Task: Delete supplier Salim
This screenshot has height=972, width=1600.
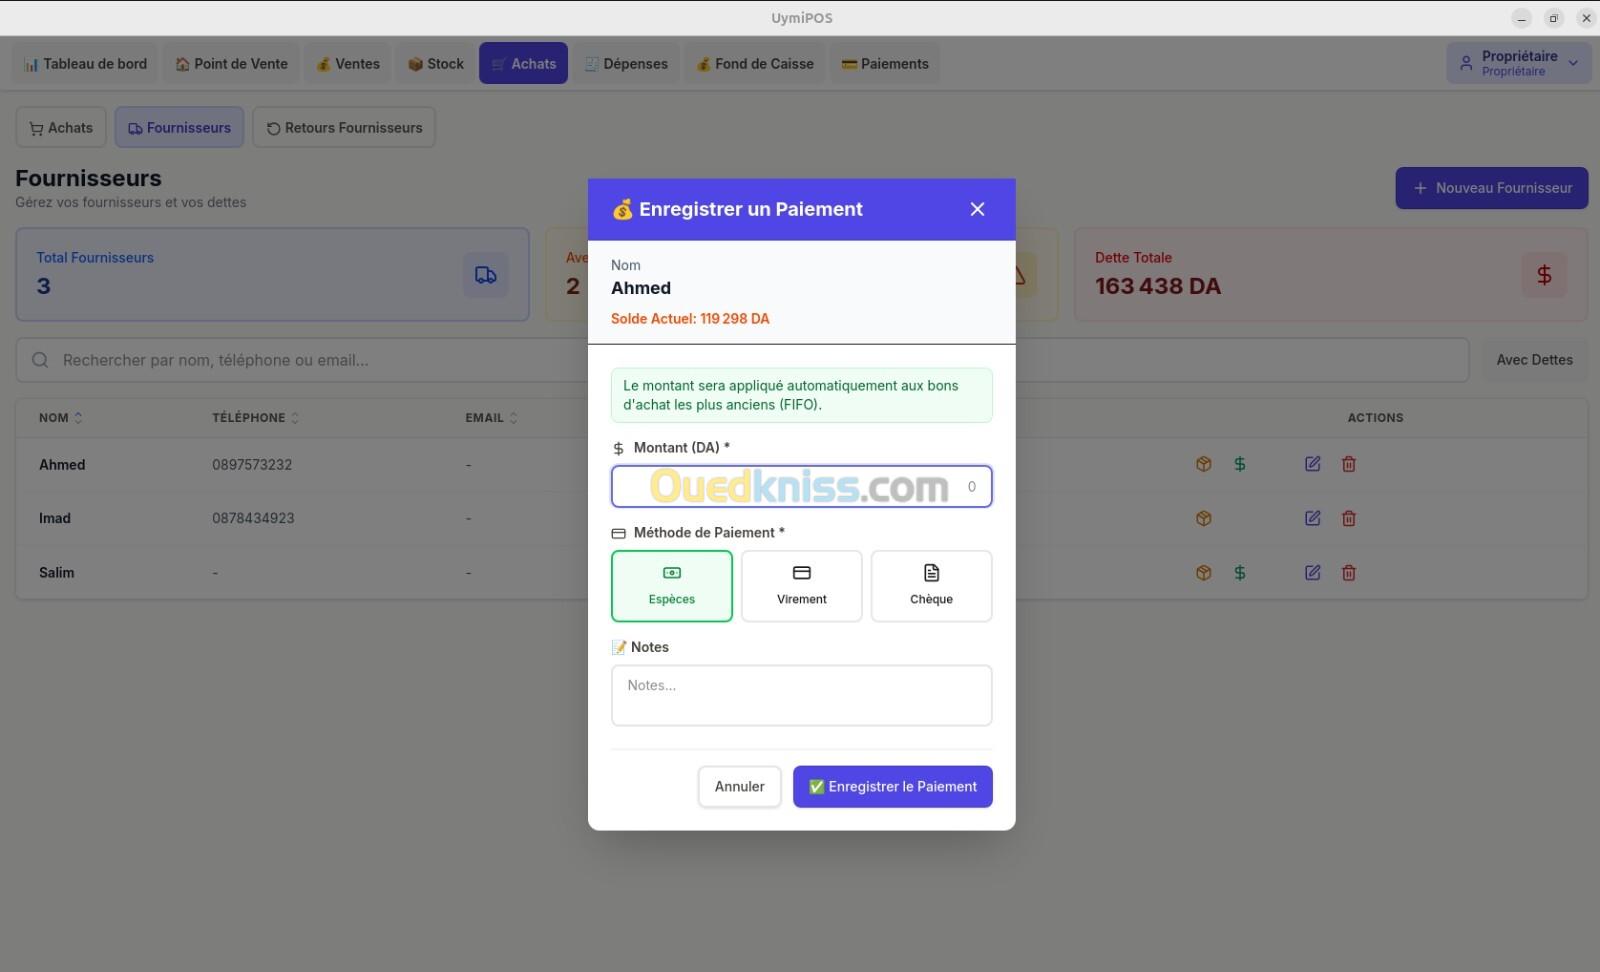Action: pyautogui.click(x=1349, y=573)
